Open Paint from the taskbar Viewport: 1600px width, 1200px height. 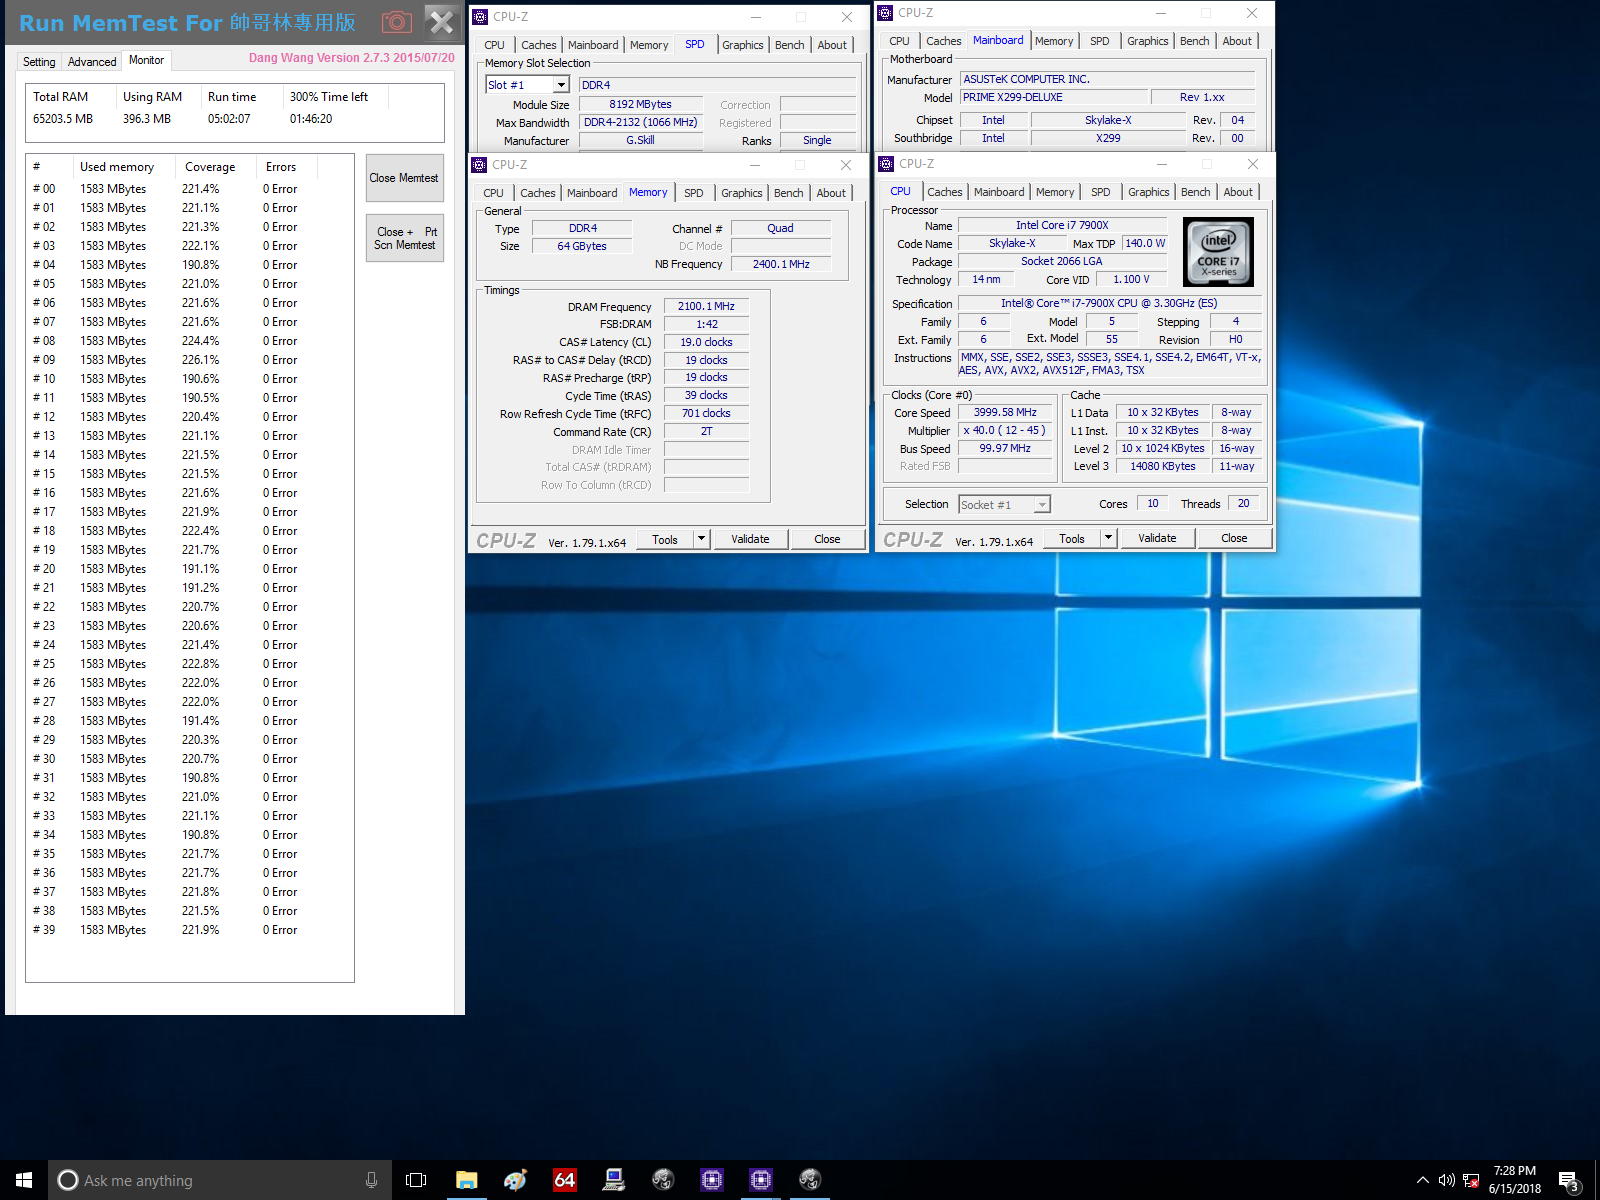tap(515, 1180)
